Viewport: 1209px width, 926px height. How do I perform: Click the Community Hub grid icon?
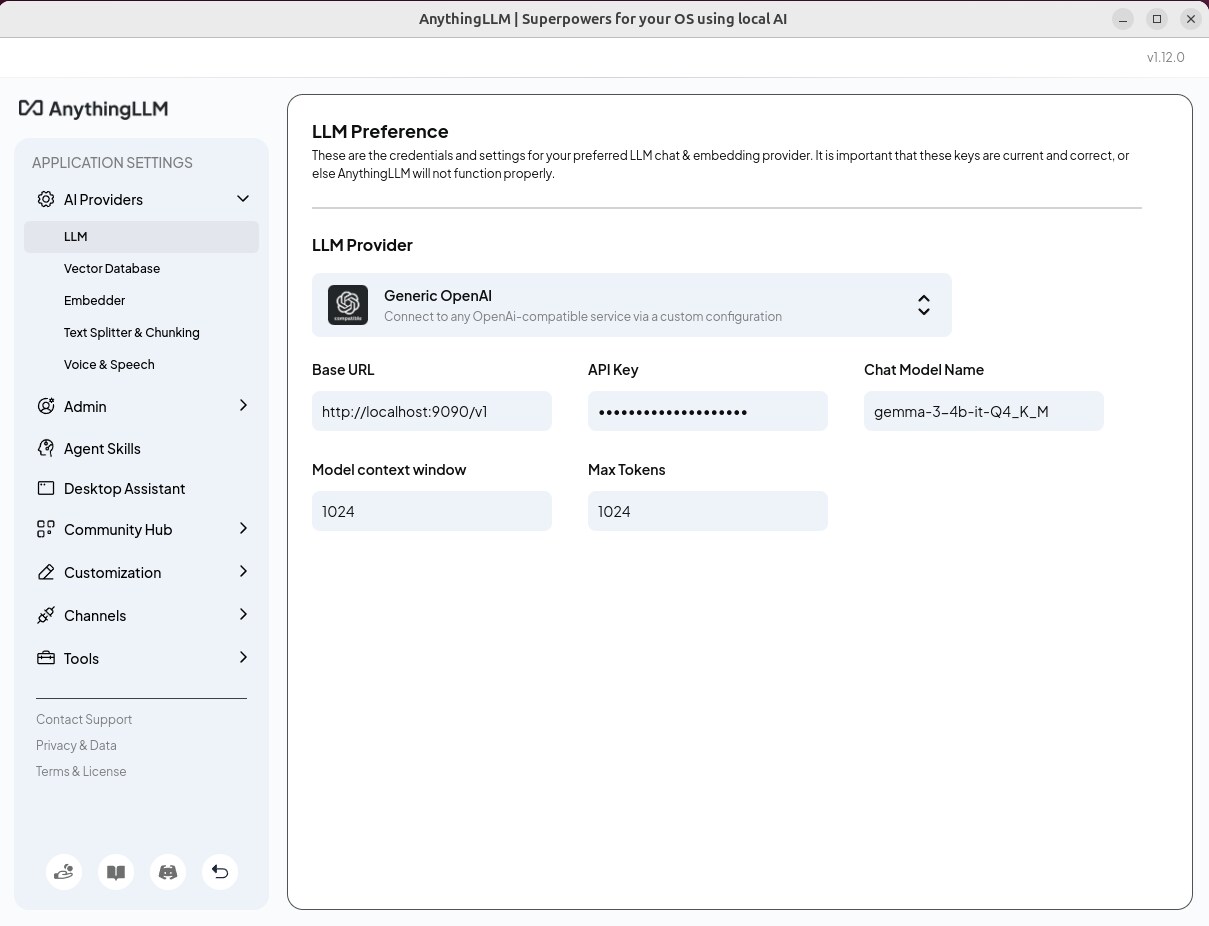[46, 529]
